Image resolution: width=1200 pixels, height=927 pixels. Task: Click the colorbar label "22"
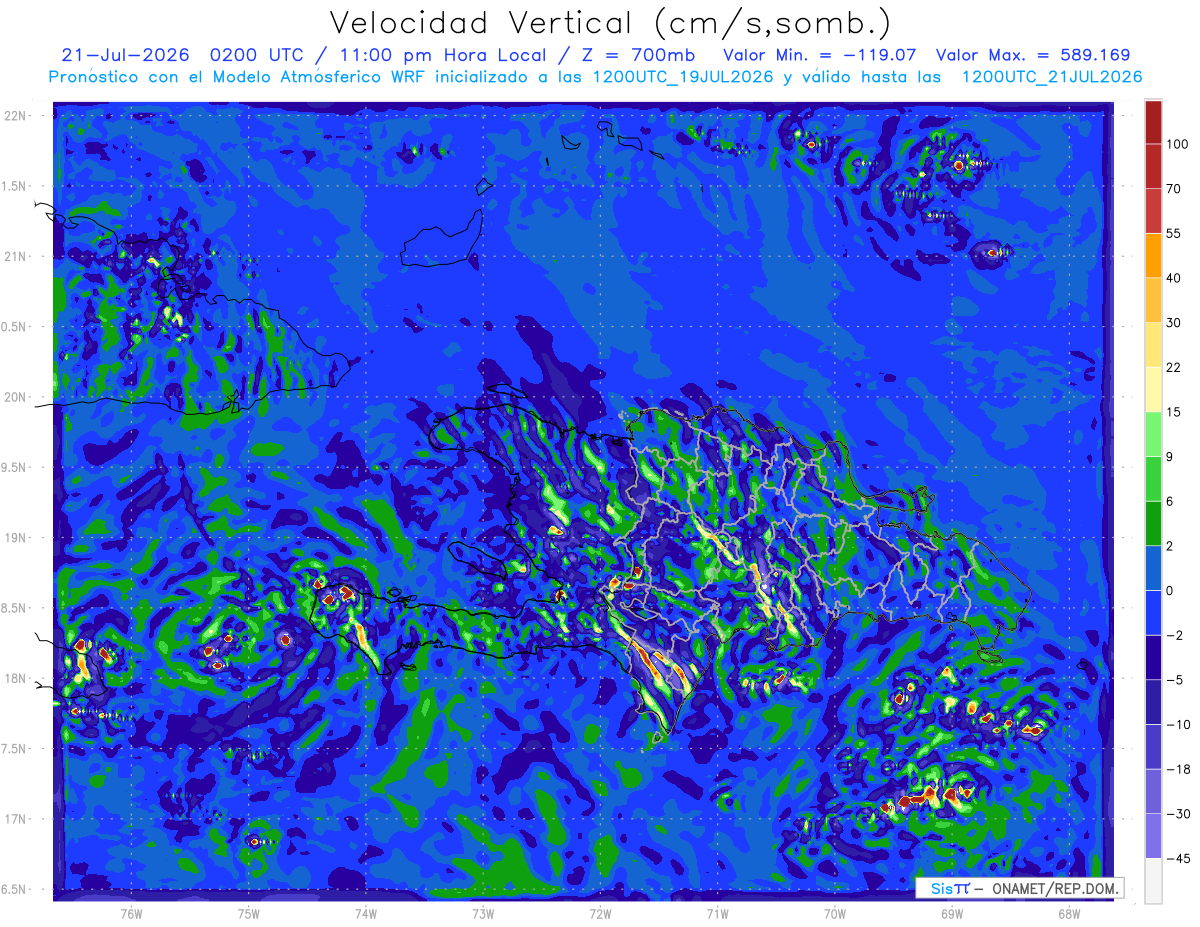(1174, 368)
